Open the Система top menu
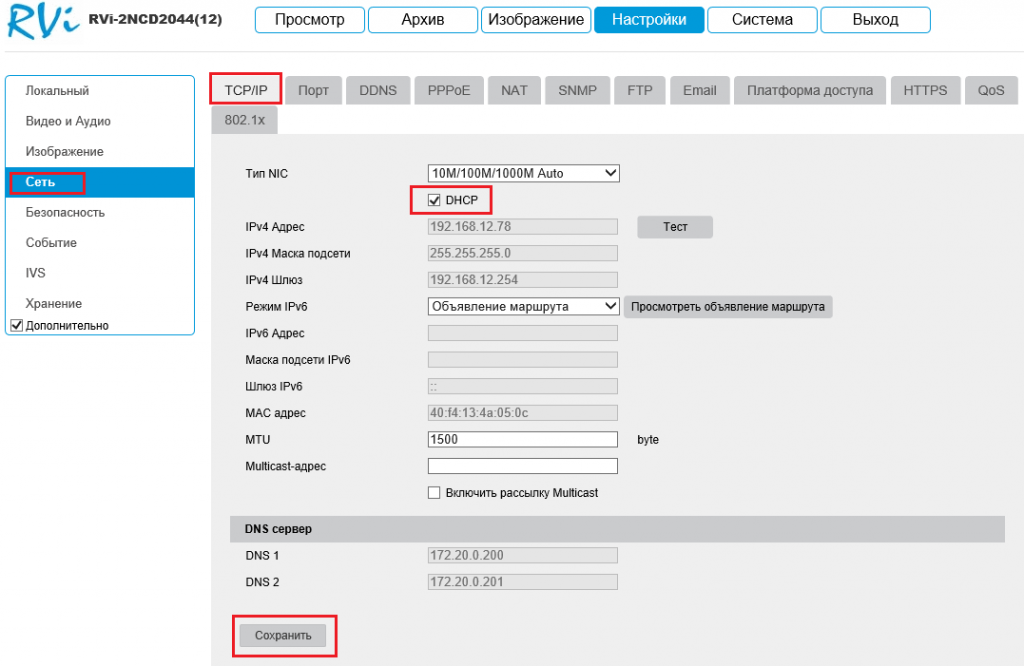The width and height of the screenshot is (1024, 666). tap(762, 20)
